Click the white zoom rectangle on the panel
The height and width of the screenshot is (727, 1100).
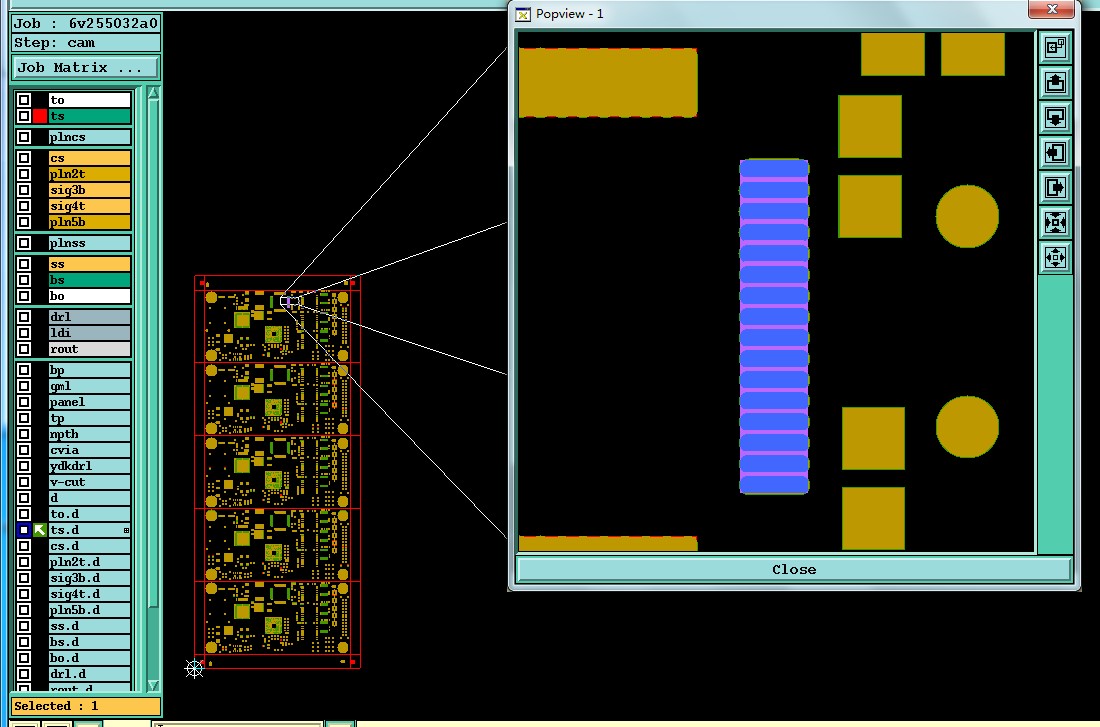(x=290, y=301)
